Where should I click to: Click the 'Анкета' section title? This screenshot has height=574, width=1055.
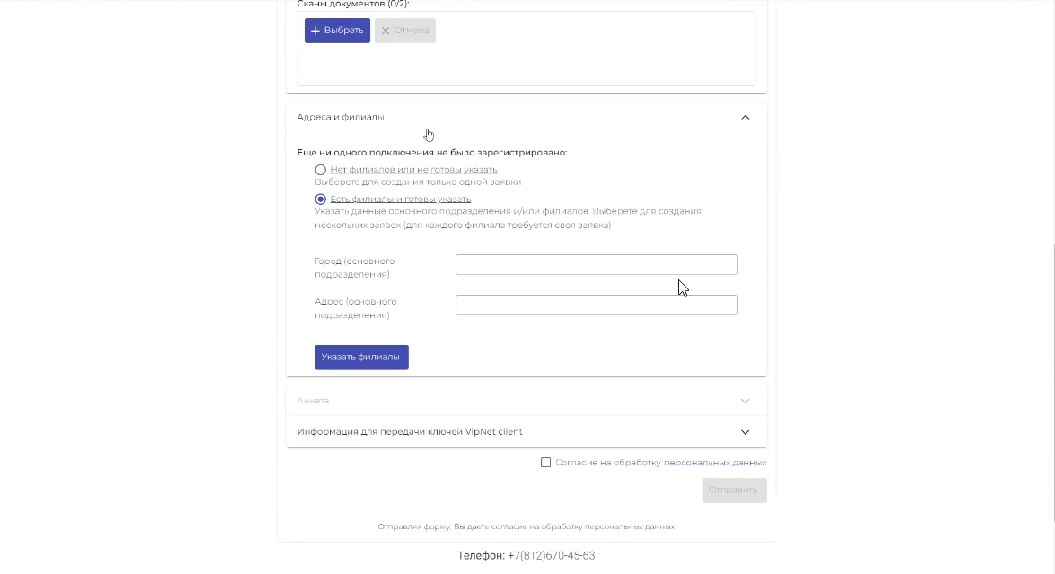pos(313,400)
